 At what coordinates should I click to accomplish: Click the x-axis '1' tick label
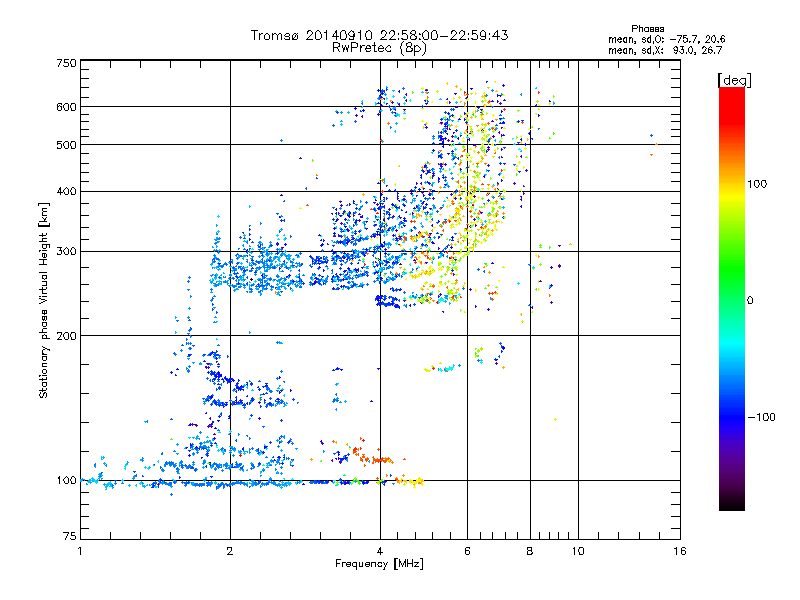point(80,551)
